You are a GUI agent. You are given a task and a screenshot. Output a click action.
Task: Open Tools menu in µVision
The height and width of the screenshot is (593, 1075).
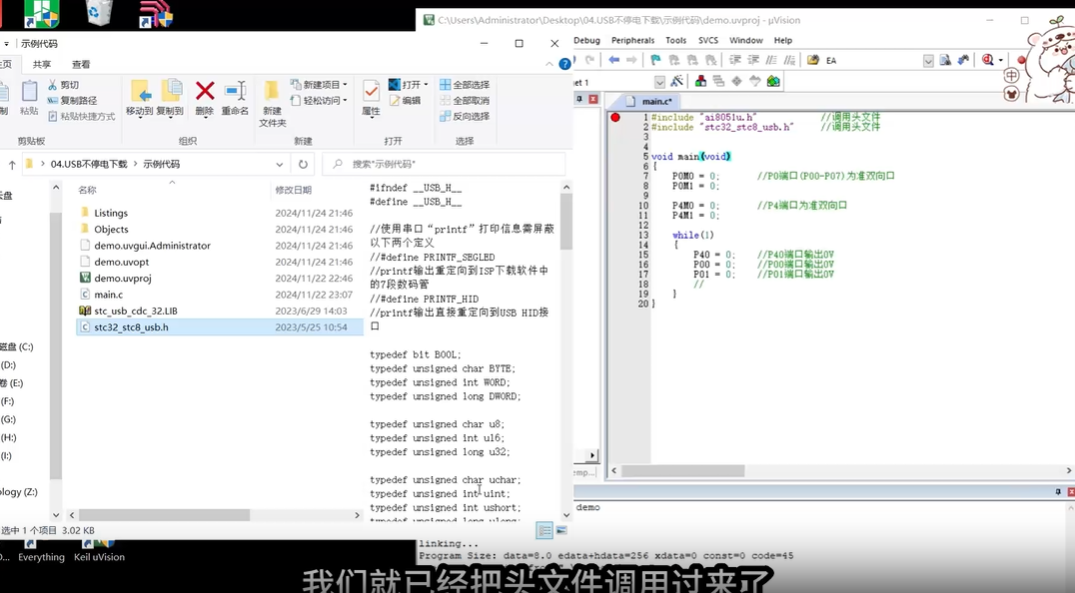(675, 40)
